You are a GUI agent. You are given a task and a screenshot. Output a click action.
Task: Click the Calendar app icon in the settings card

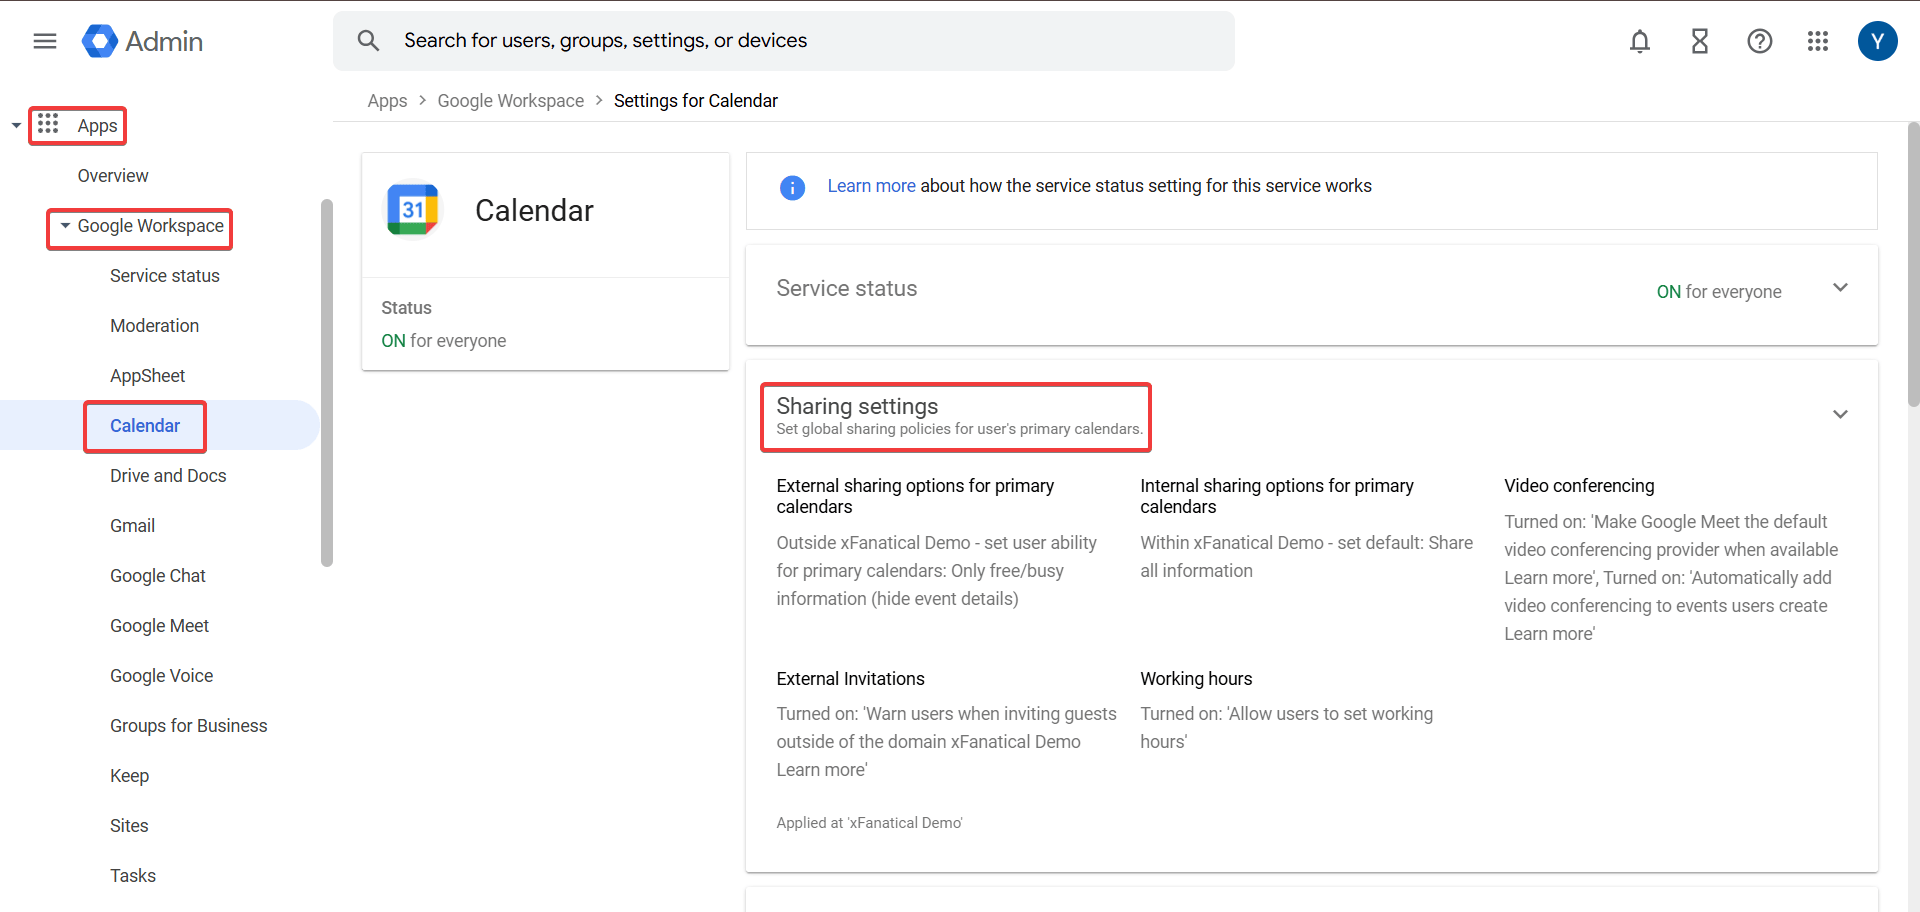pyautogui.click(x=413, y=209)
